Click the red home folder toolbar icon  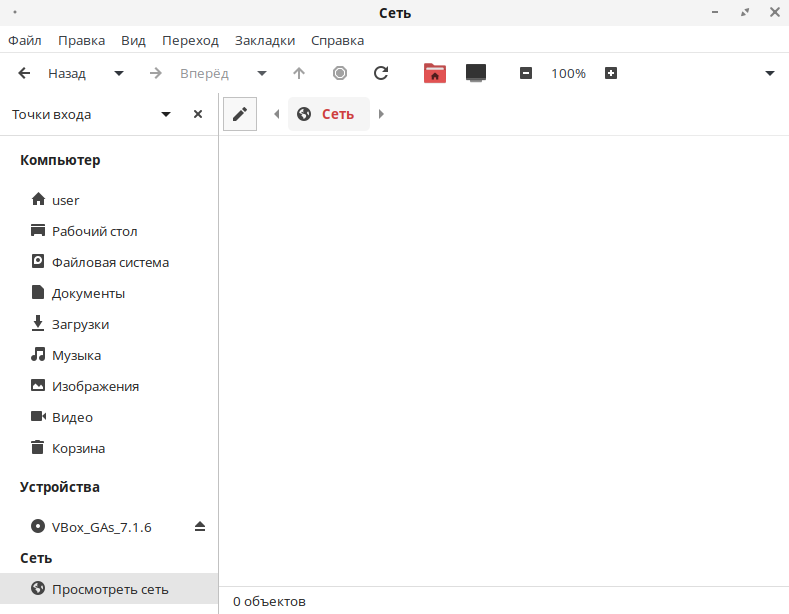tap(434, 73)
